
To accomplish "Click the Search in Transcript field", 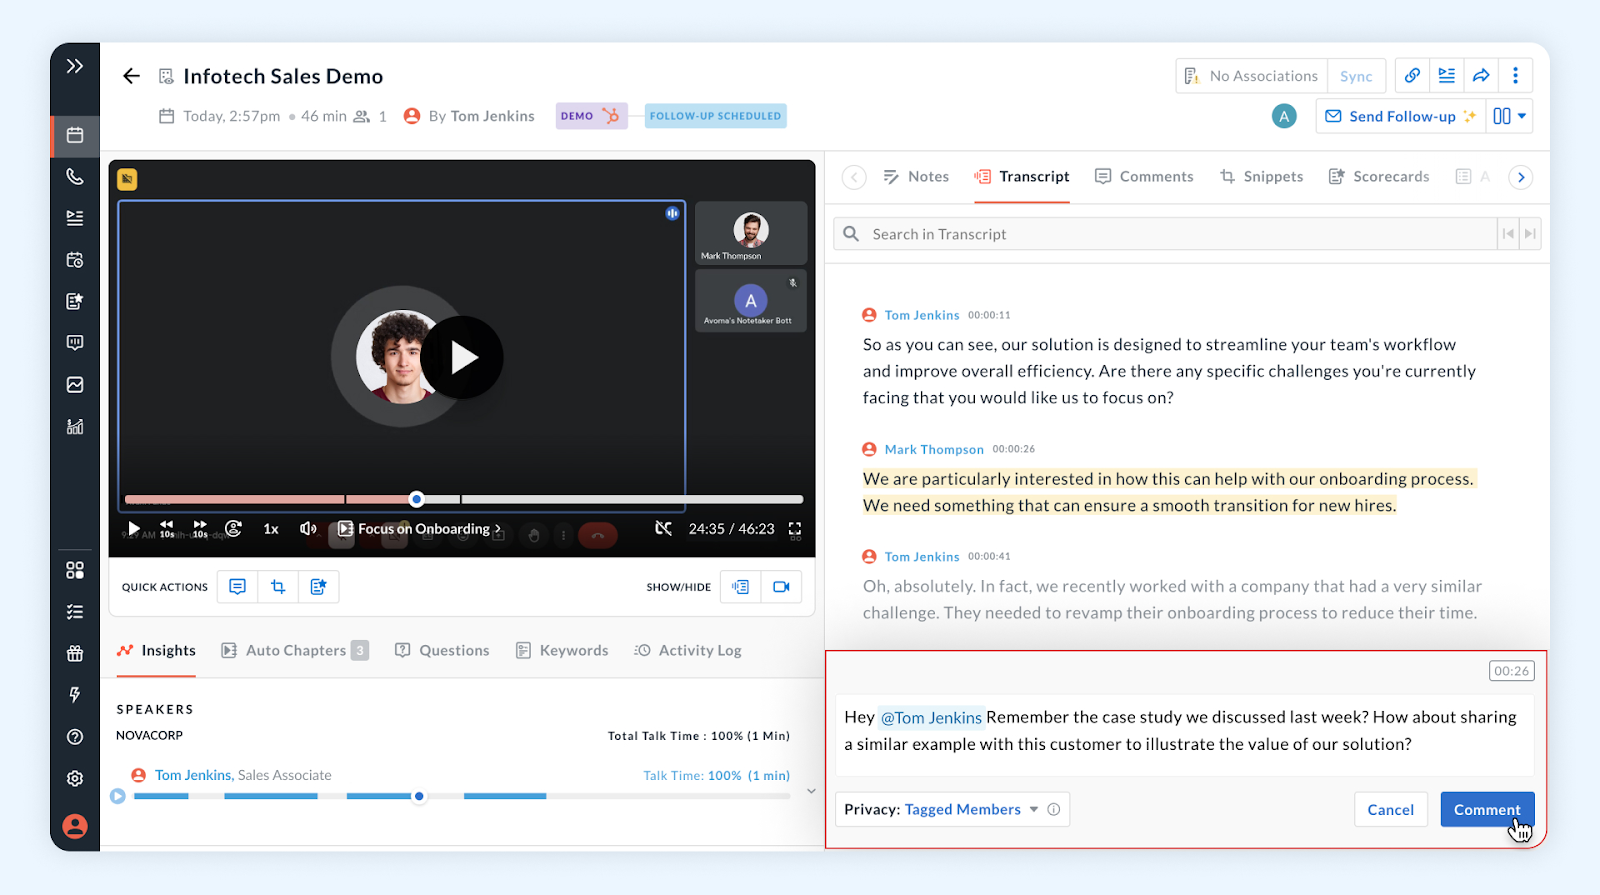I will [1165, 234].
